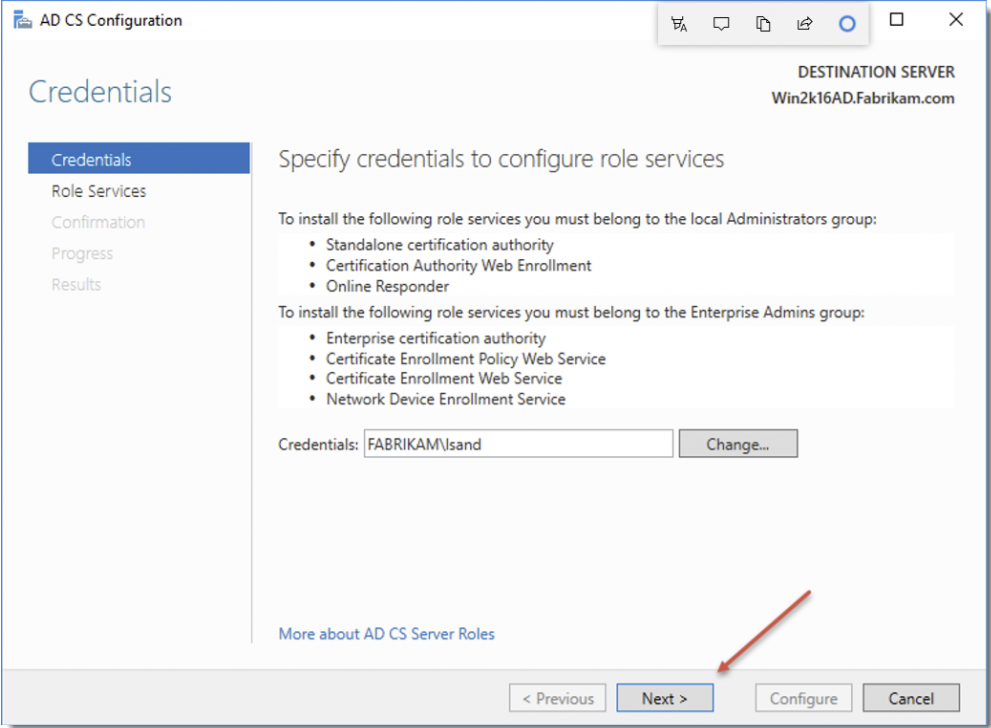Click the blue circle icon in the toolbar
Screen dimensions: 991x728
847,24
